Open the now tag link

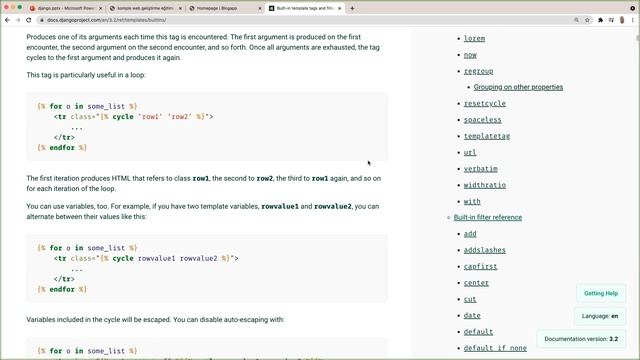click(x=470, y=55)
